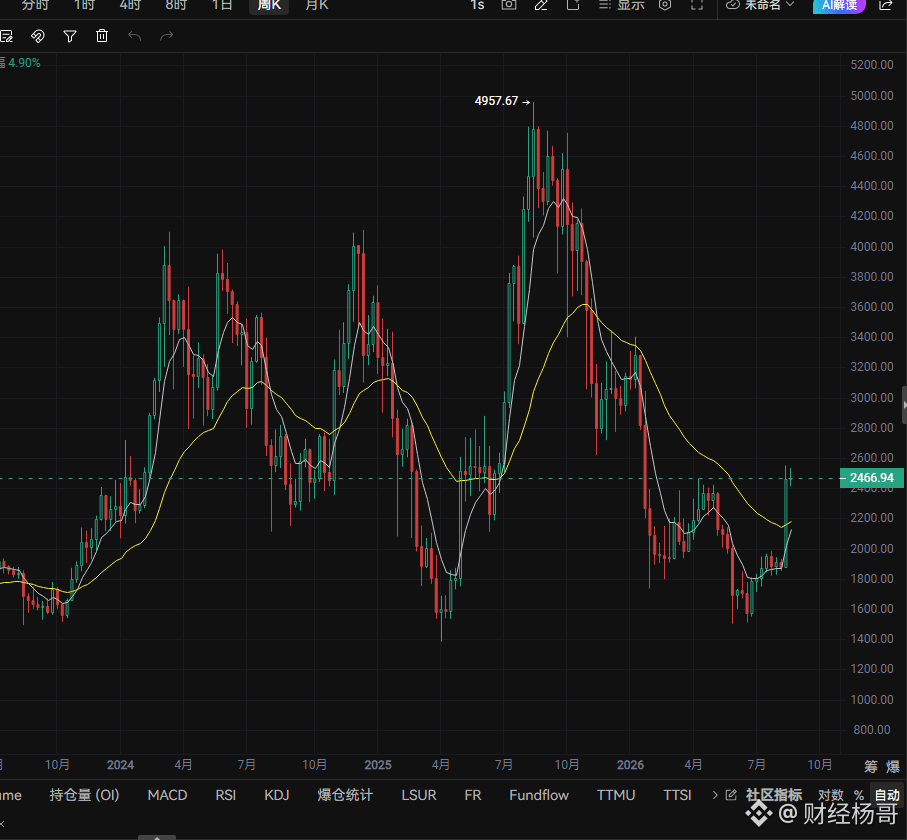Select the 1s interval option
Image resolution: width=907 pixels, height=840 pixels.
[x=477, y=5]
